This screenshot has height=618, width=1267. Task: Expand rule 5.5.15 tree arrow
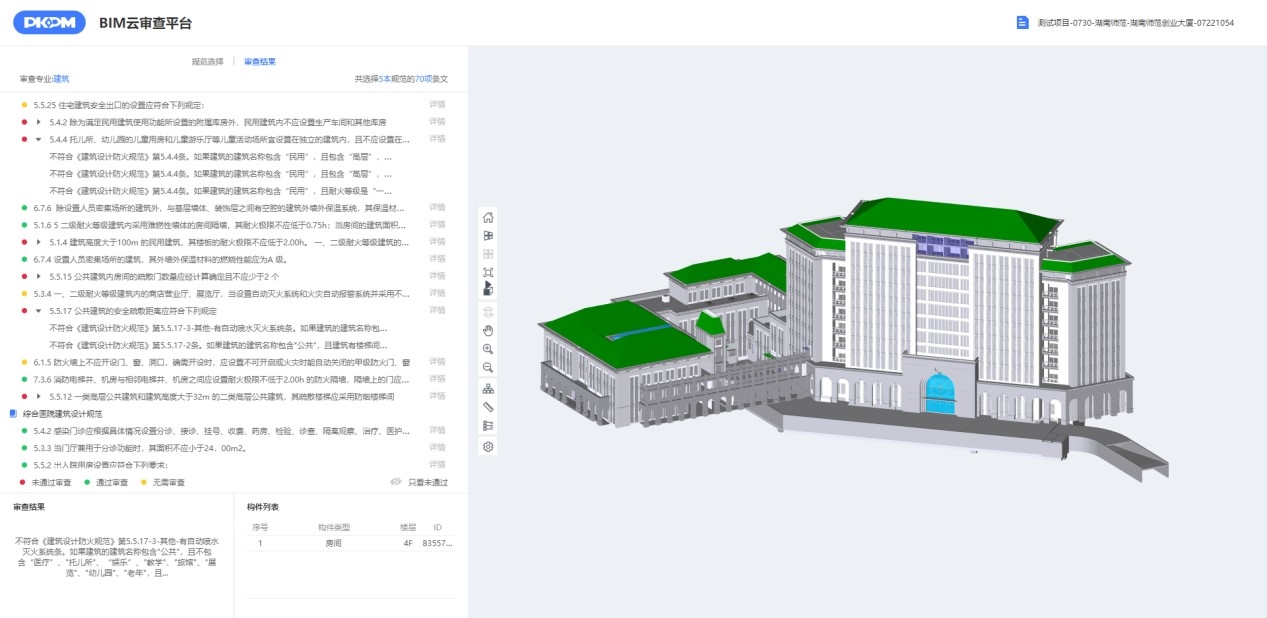click(x=38, y=276)
